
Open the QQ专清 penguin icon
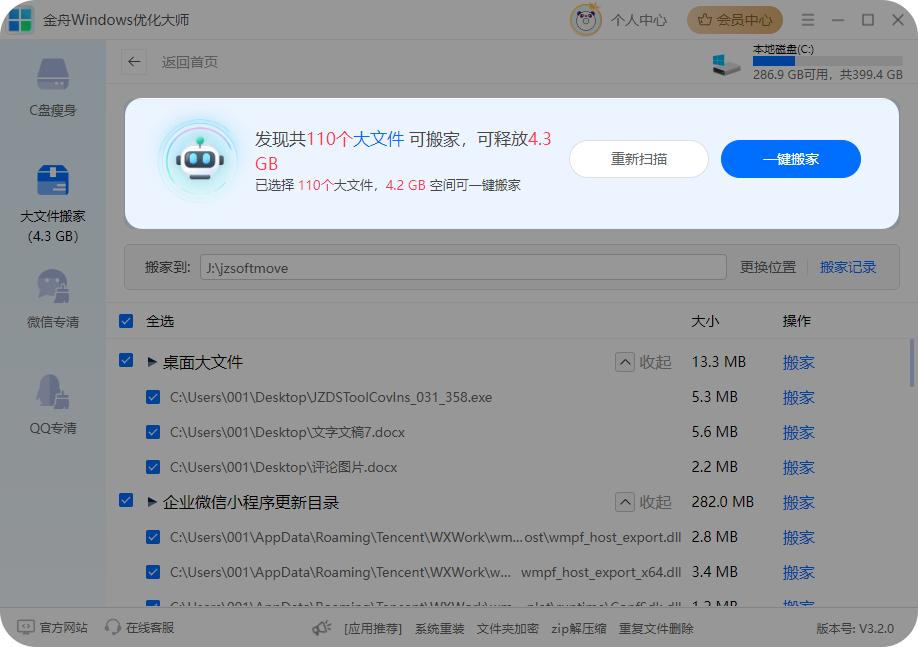[53, 391]
